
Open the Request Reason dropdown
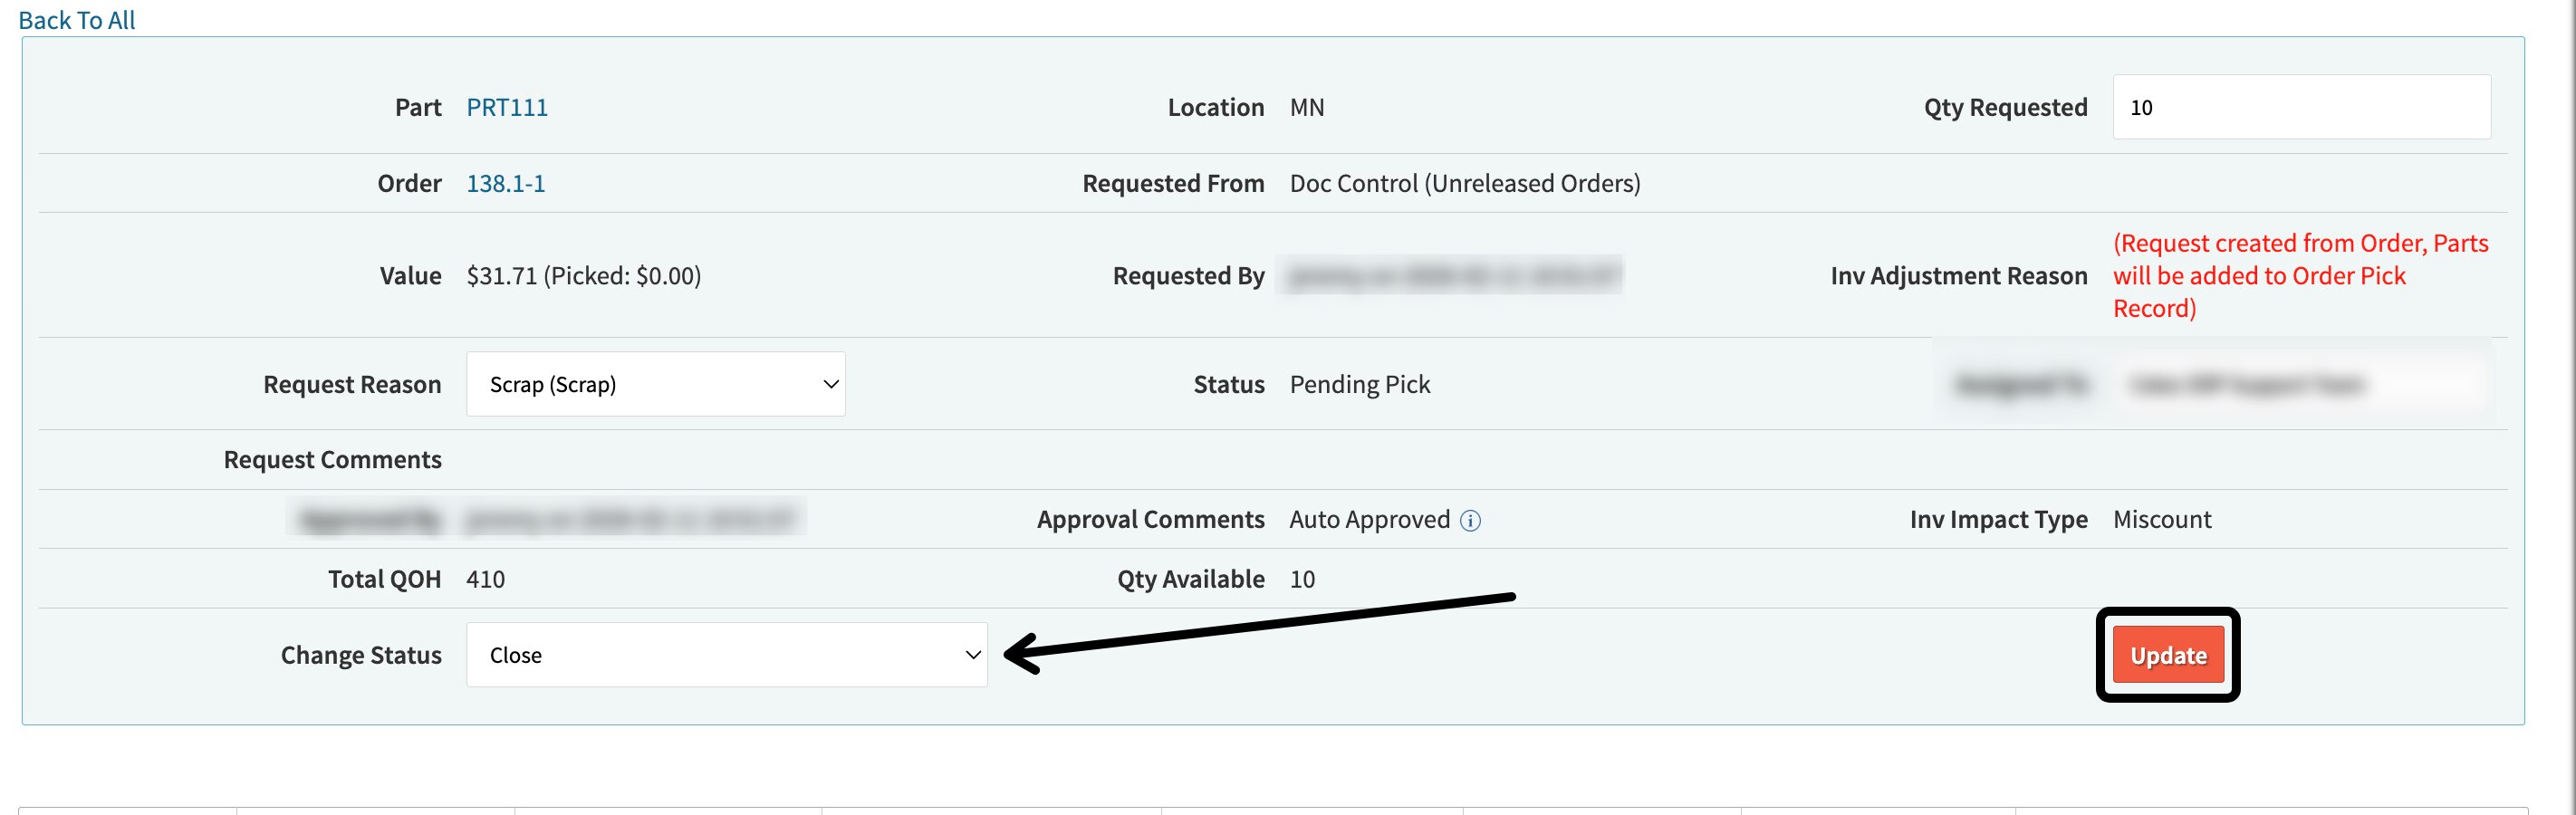point(655,384)
